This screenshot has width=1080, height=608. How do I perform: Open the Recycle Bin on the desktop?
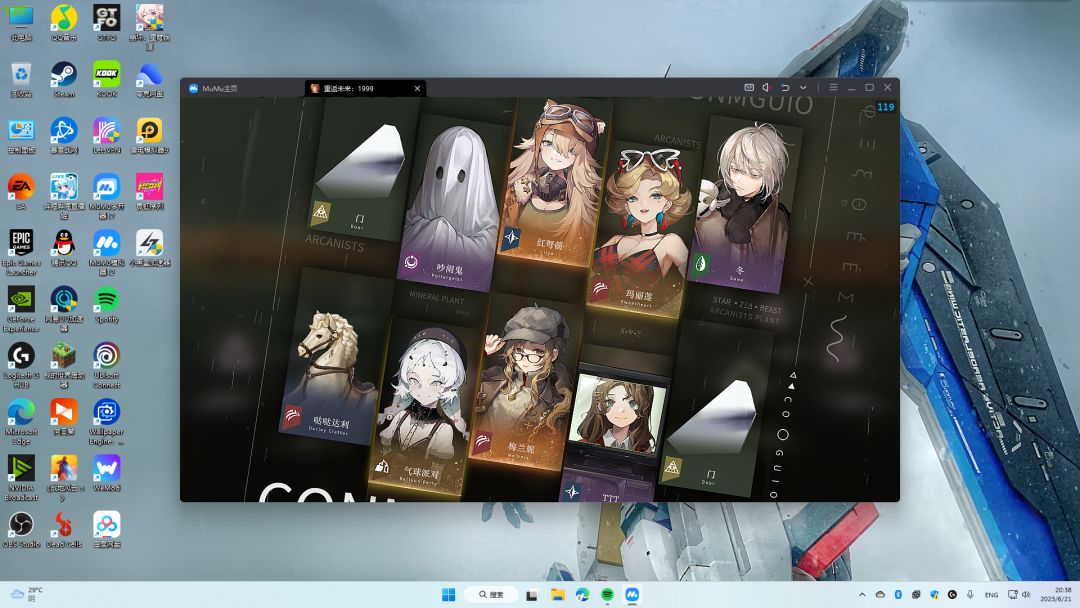coord(21,79)
